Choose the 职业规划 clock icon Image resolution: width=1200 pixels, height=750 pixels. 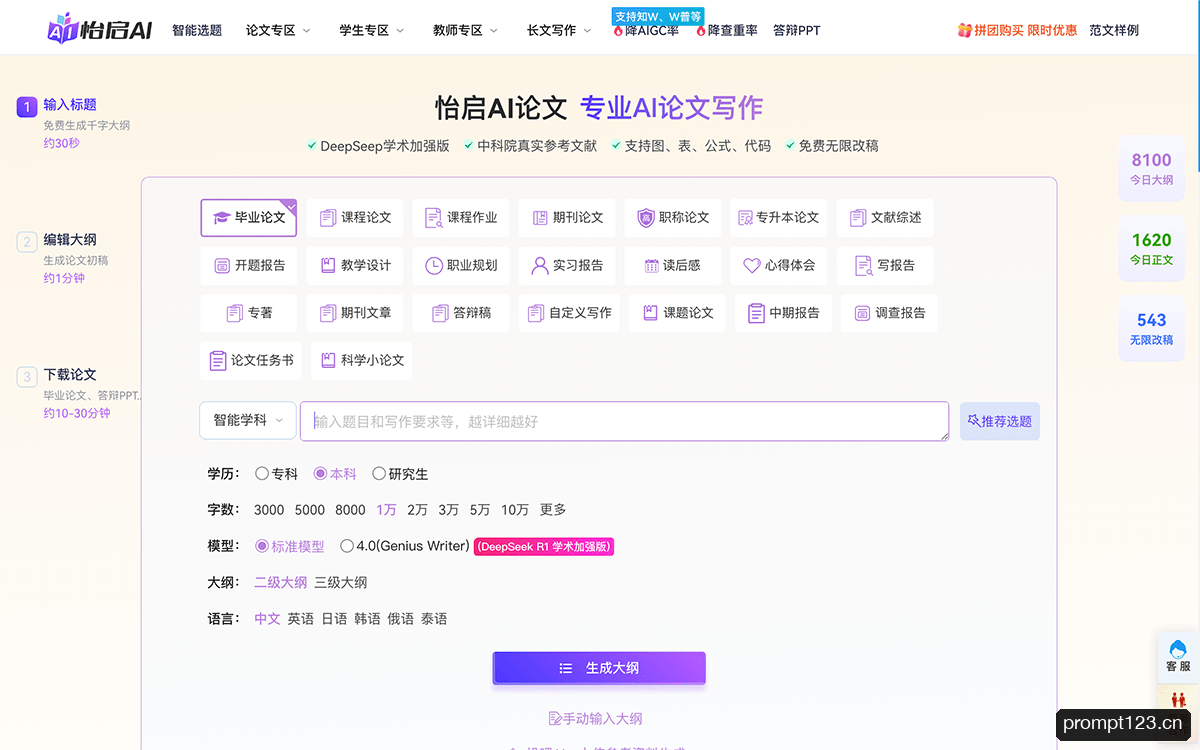(x=434, y=265)
